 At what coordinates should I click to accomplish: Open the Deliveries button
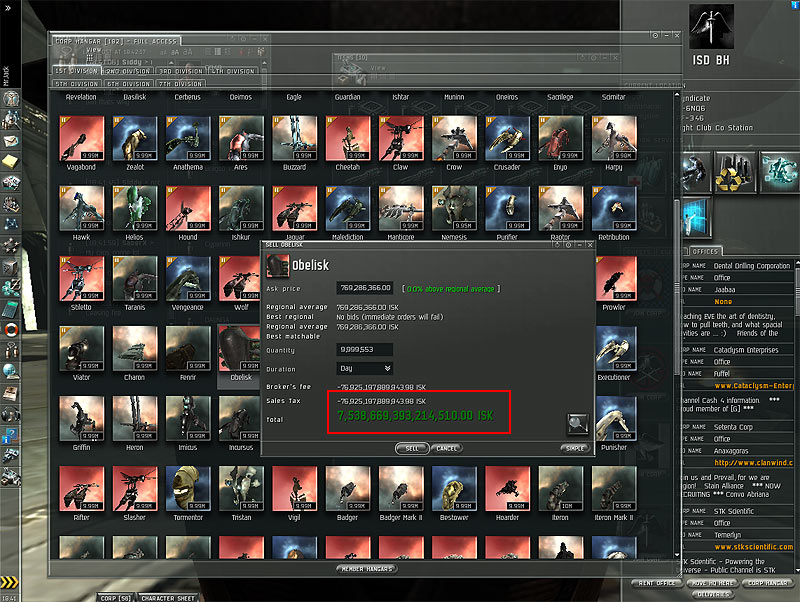pyautogui.click(x=712, y=594)
